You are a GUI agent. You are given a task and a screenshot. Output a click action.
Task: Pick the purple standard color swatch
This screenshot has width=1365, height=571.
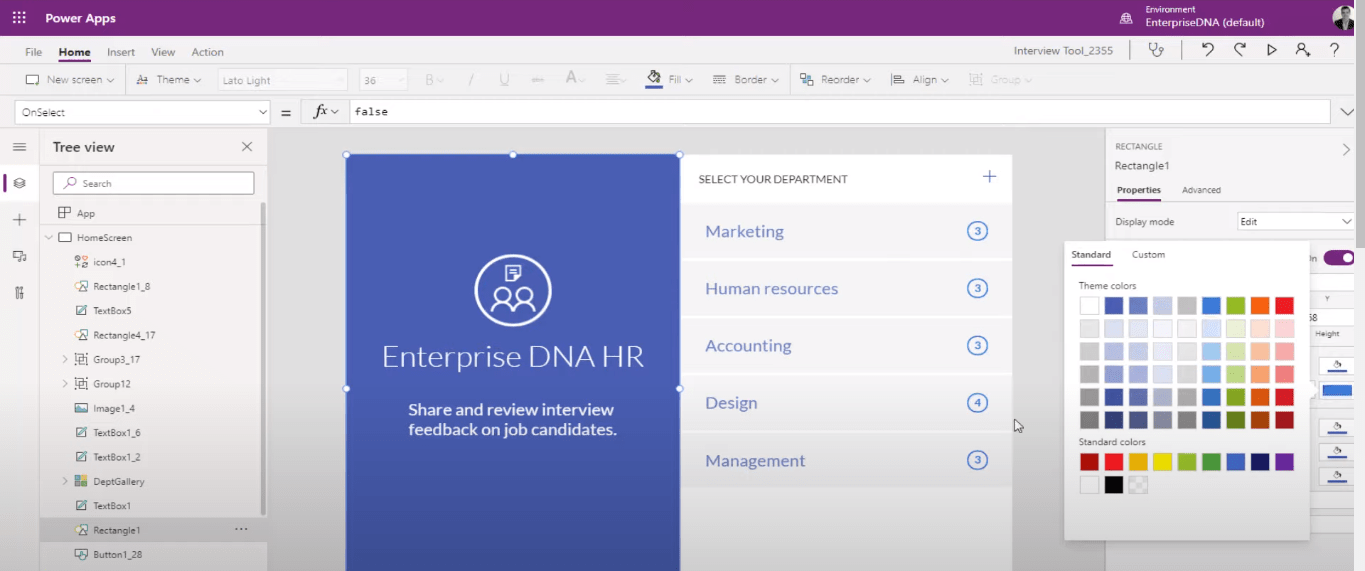pyautogui.click(x=1284, y=462)
